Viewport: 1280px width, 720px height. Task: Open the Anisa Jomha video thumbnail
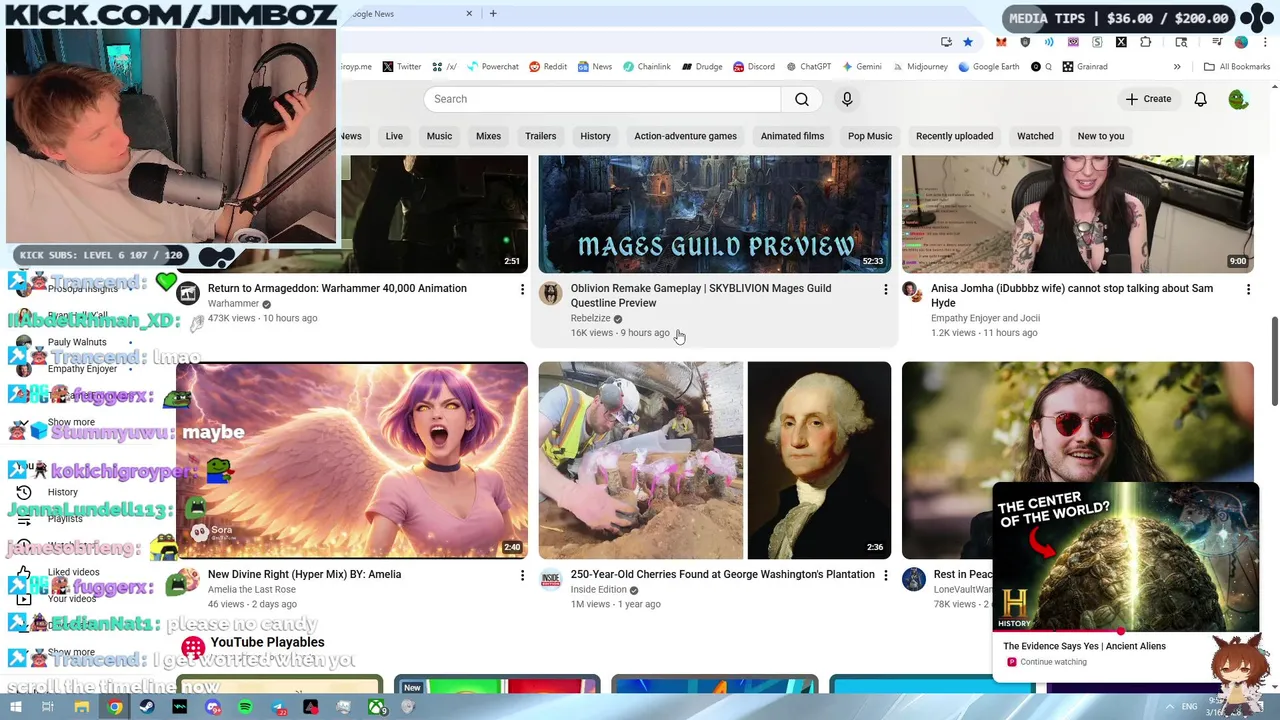pyautogui.click(x=1077, y=214)
